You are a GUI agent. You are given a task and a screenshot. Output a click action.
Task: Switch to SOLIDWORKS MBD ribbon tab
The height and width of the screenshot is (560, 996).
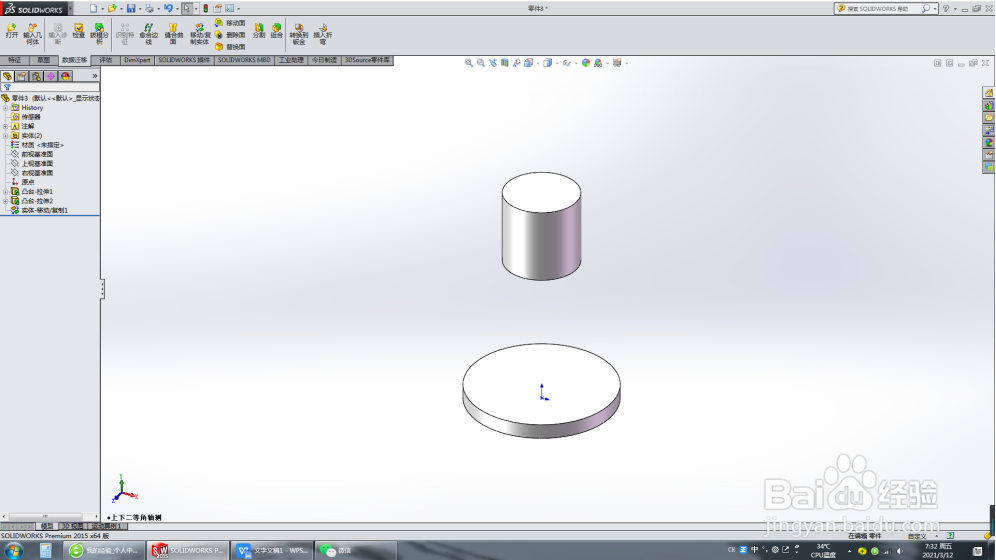[244, 60]
